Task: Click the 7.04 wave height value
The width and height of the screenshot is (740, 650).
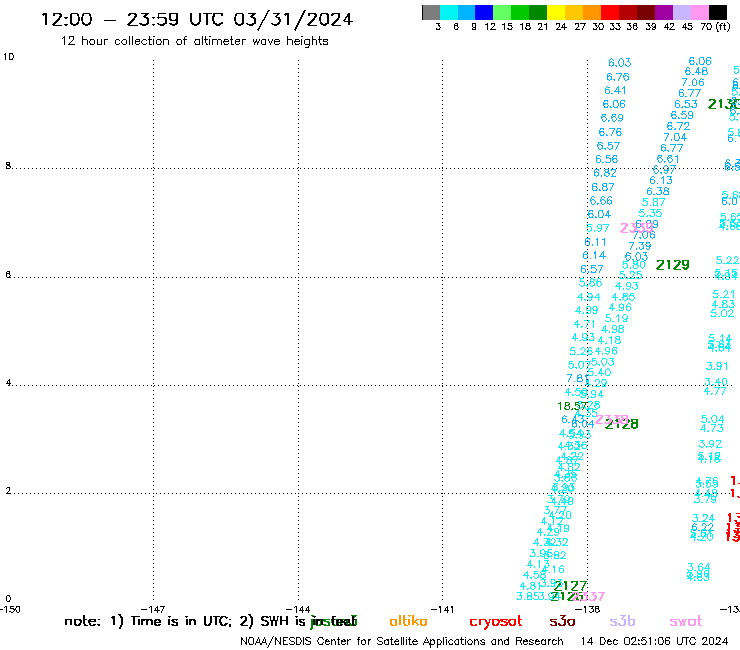Action: pyautogui.click(x=675, y=137)
